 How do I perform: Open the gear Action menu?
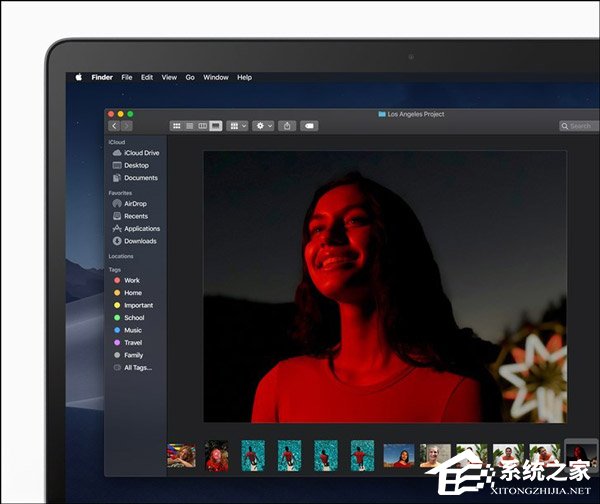(263, 126)
